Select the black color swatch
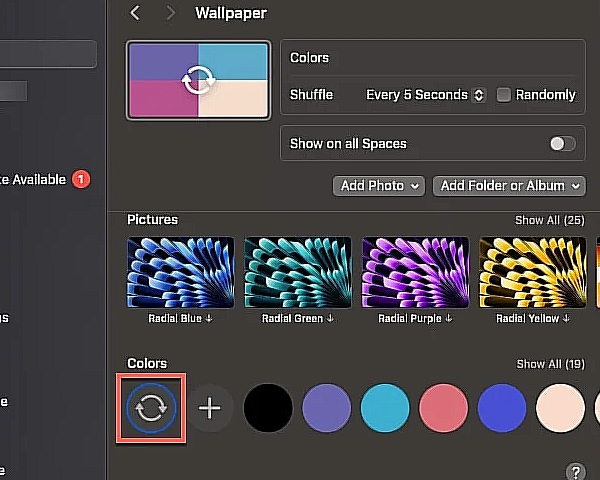Image resolution: width=600 pixels, height=480 pixels. point(268,408)
